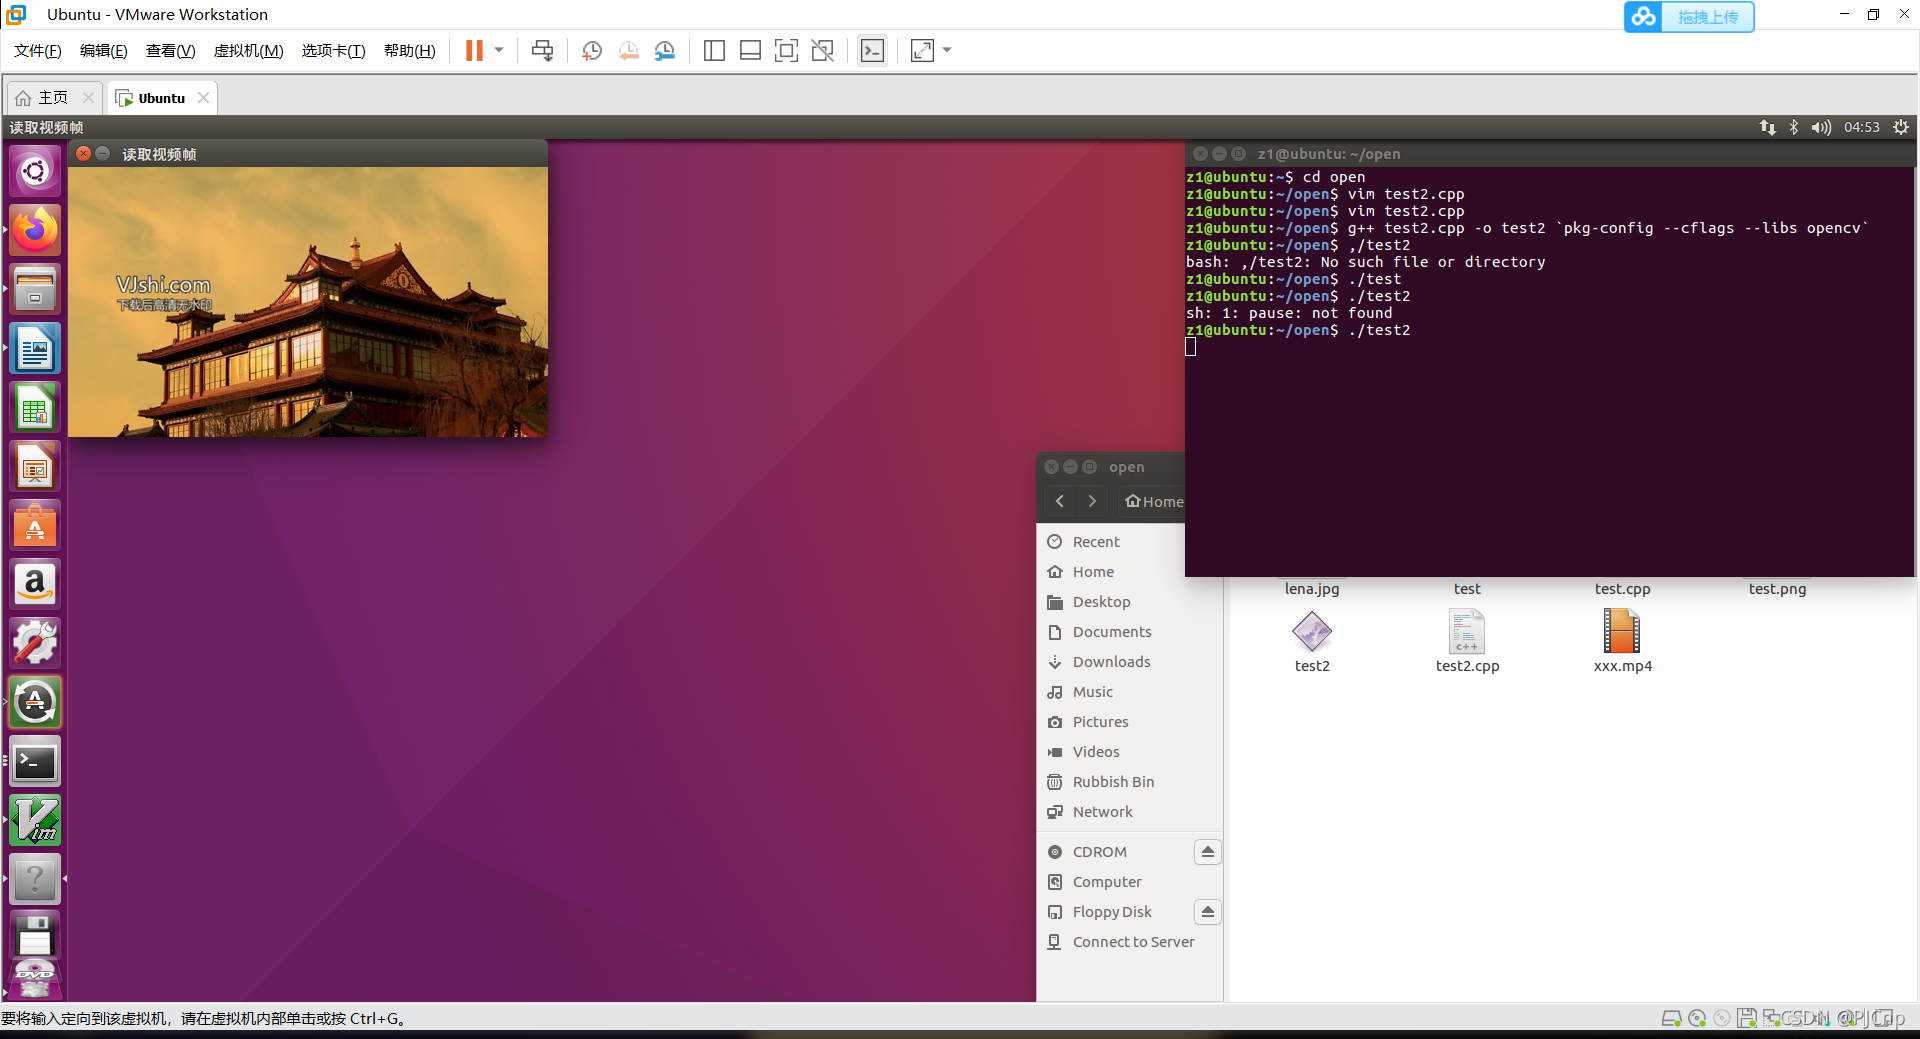Open Amazon launcher in the dock

[x=35, y=584]
